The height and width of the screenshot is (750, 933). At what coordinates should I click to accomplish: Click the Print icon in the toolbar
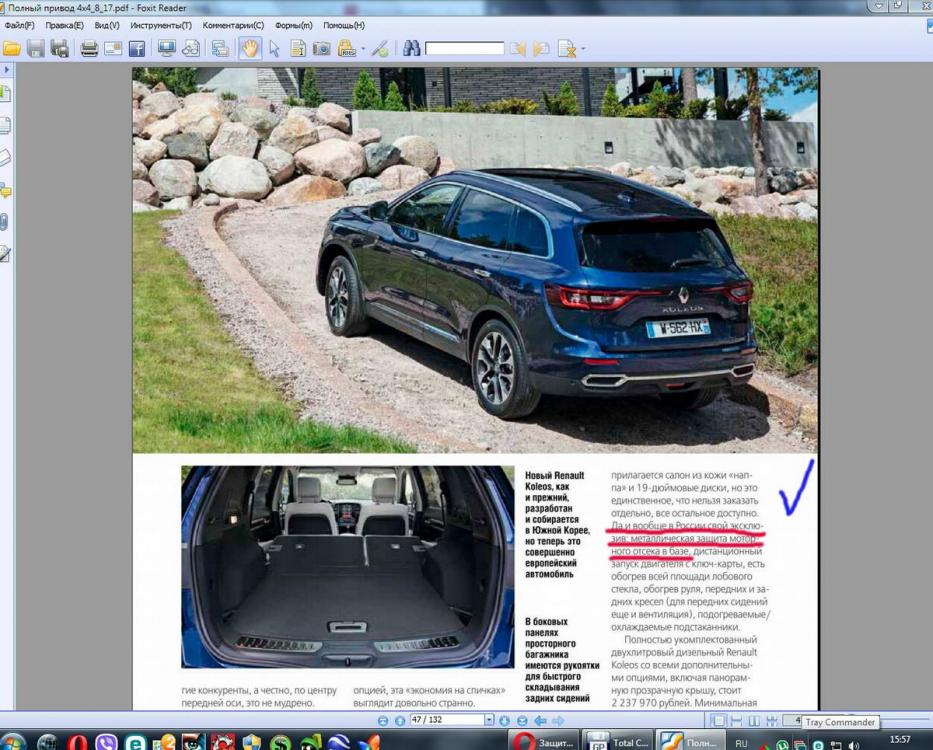coord(89,49)
